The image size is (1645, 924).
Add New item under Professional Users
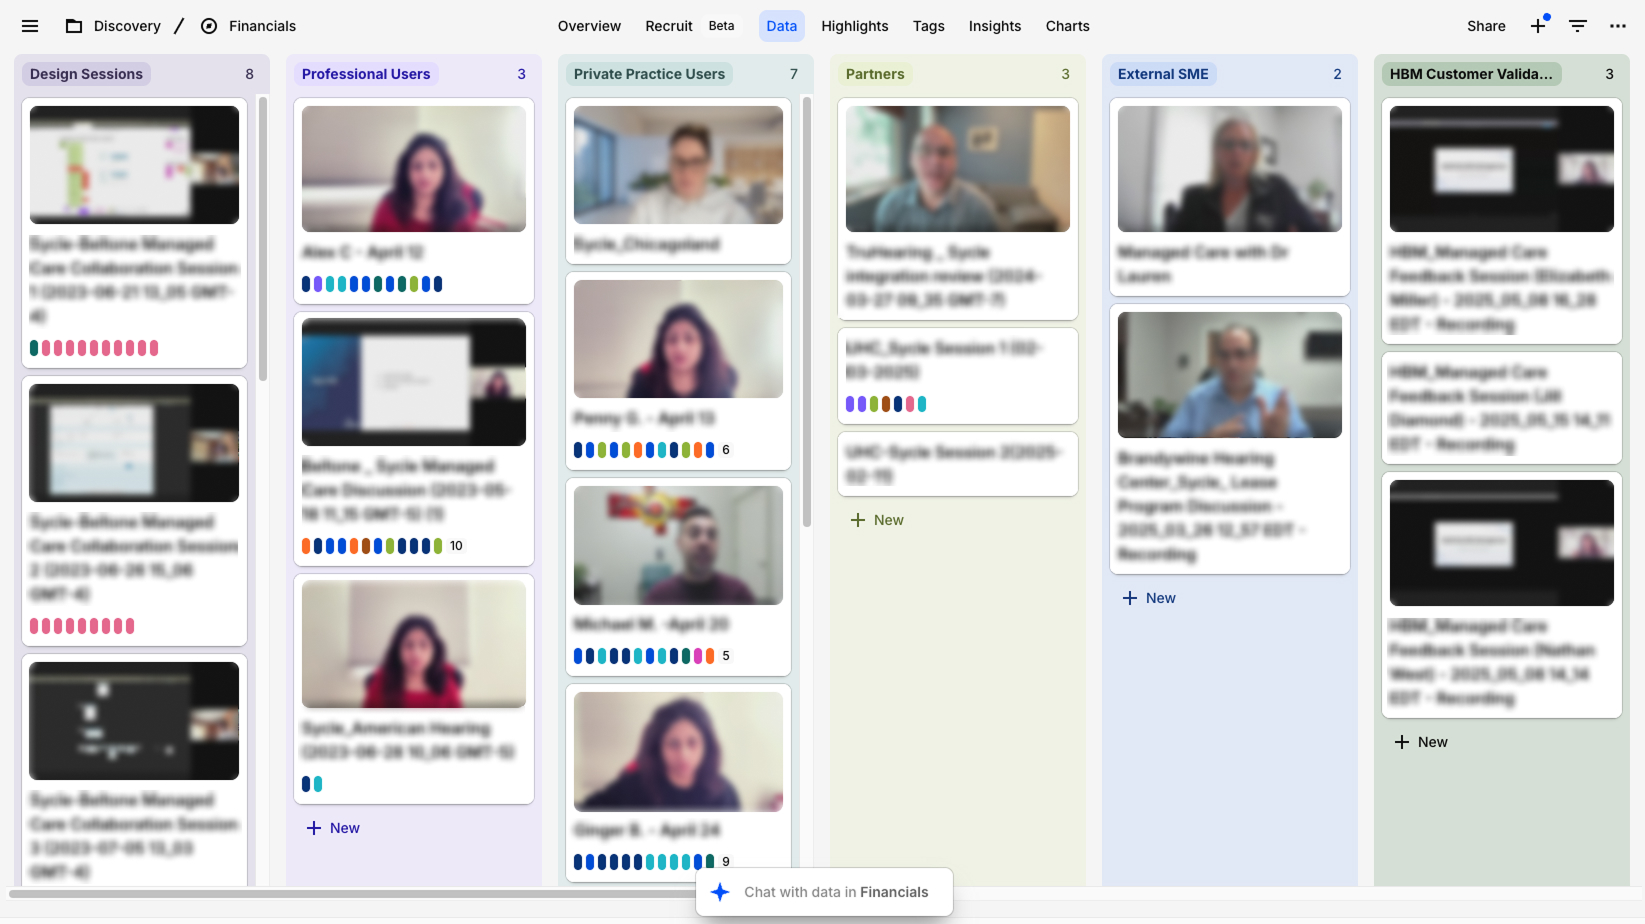tap(333, 828)
